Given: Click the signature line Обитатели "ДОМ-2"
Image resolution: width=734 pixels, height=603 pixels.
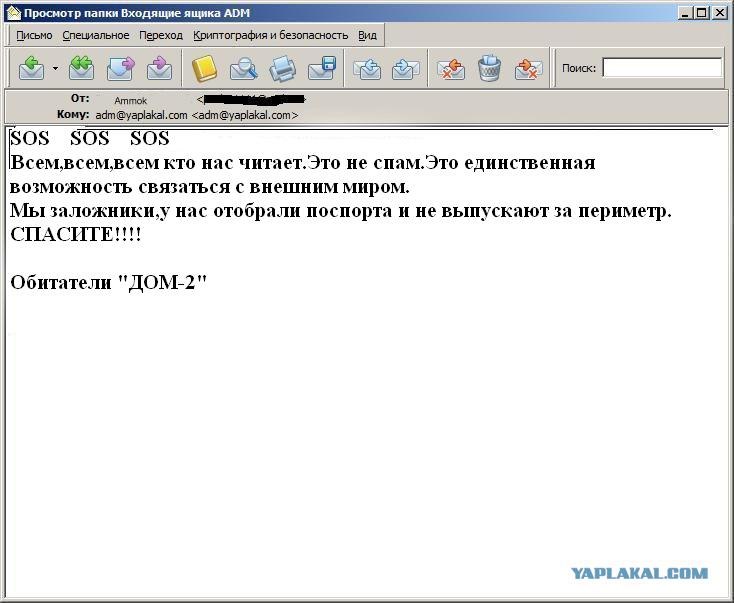Looking at the screenshot, I should (109, 283).
